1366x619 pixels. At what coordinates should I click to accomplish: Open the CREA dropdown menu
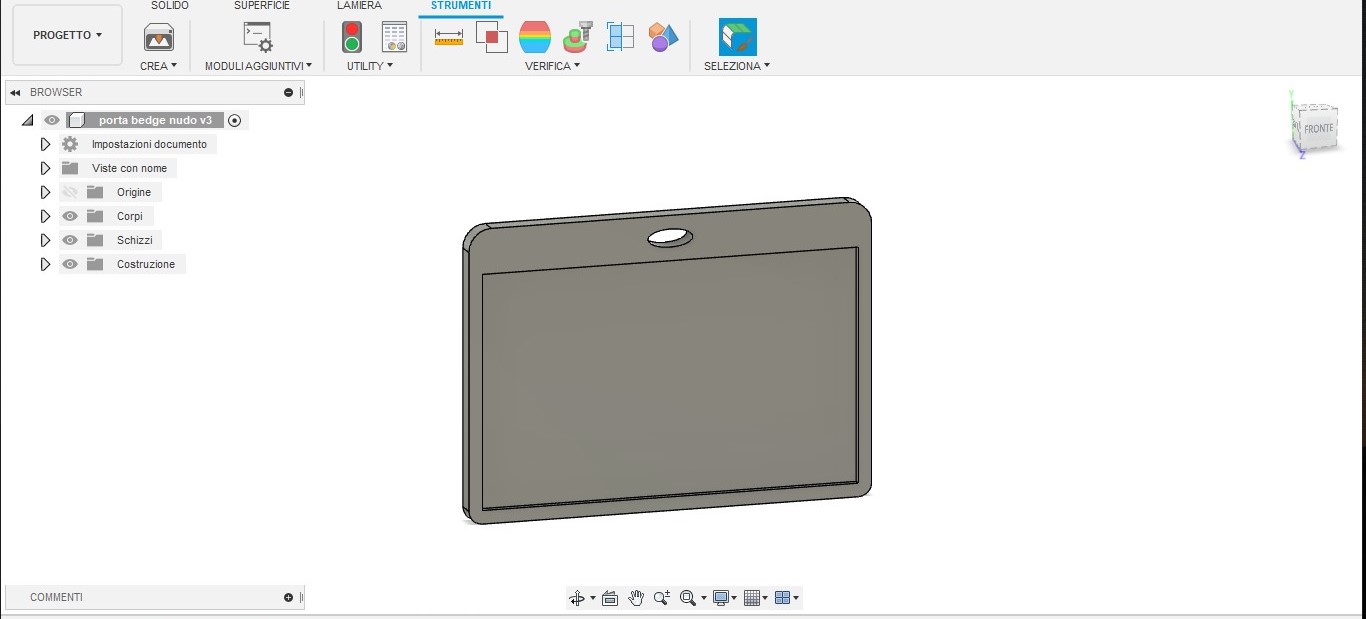(158, 66)
